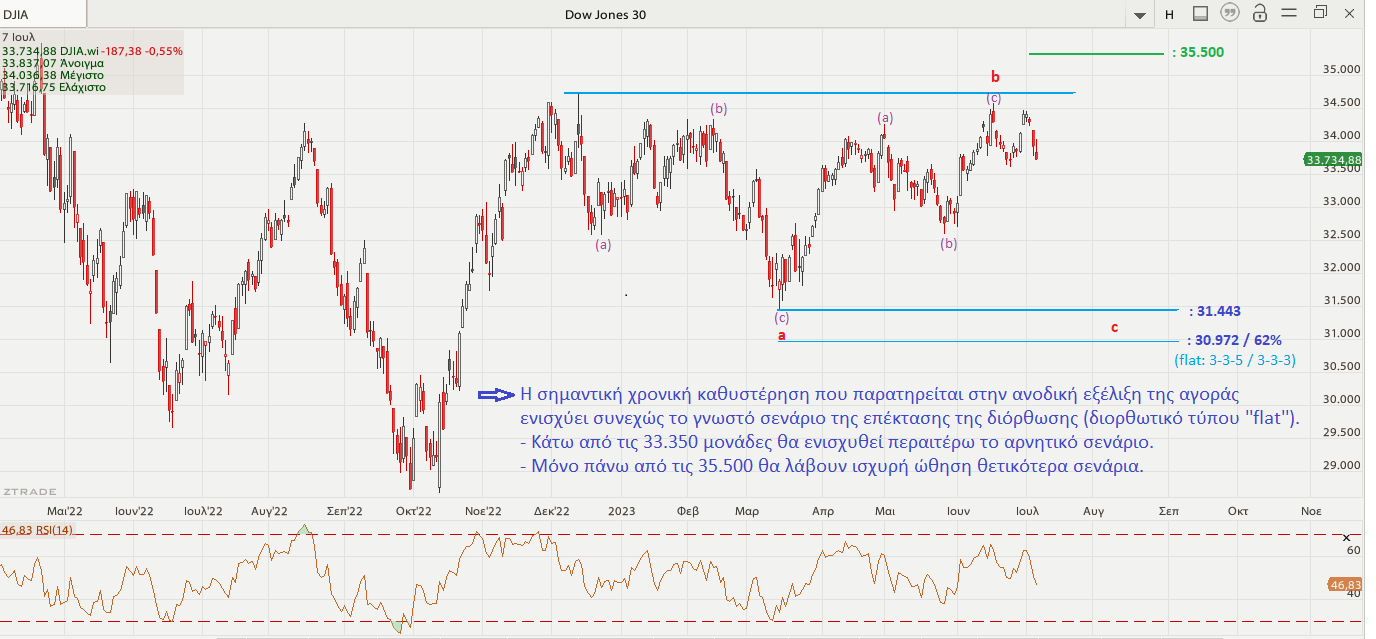
Task: Click the 'Dow Jones 30' chart title
Action: point(605,14)
